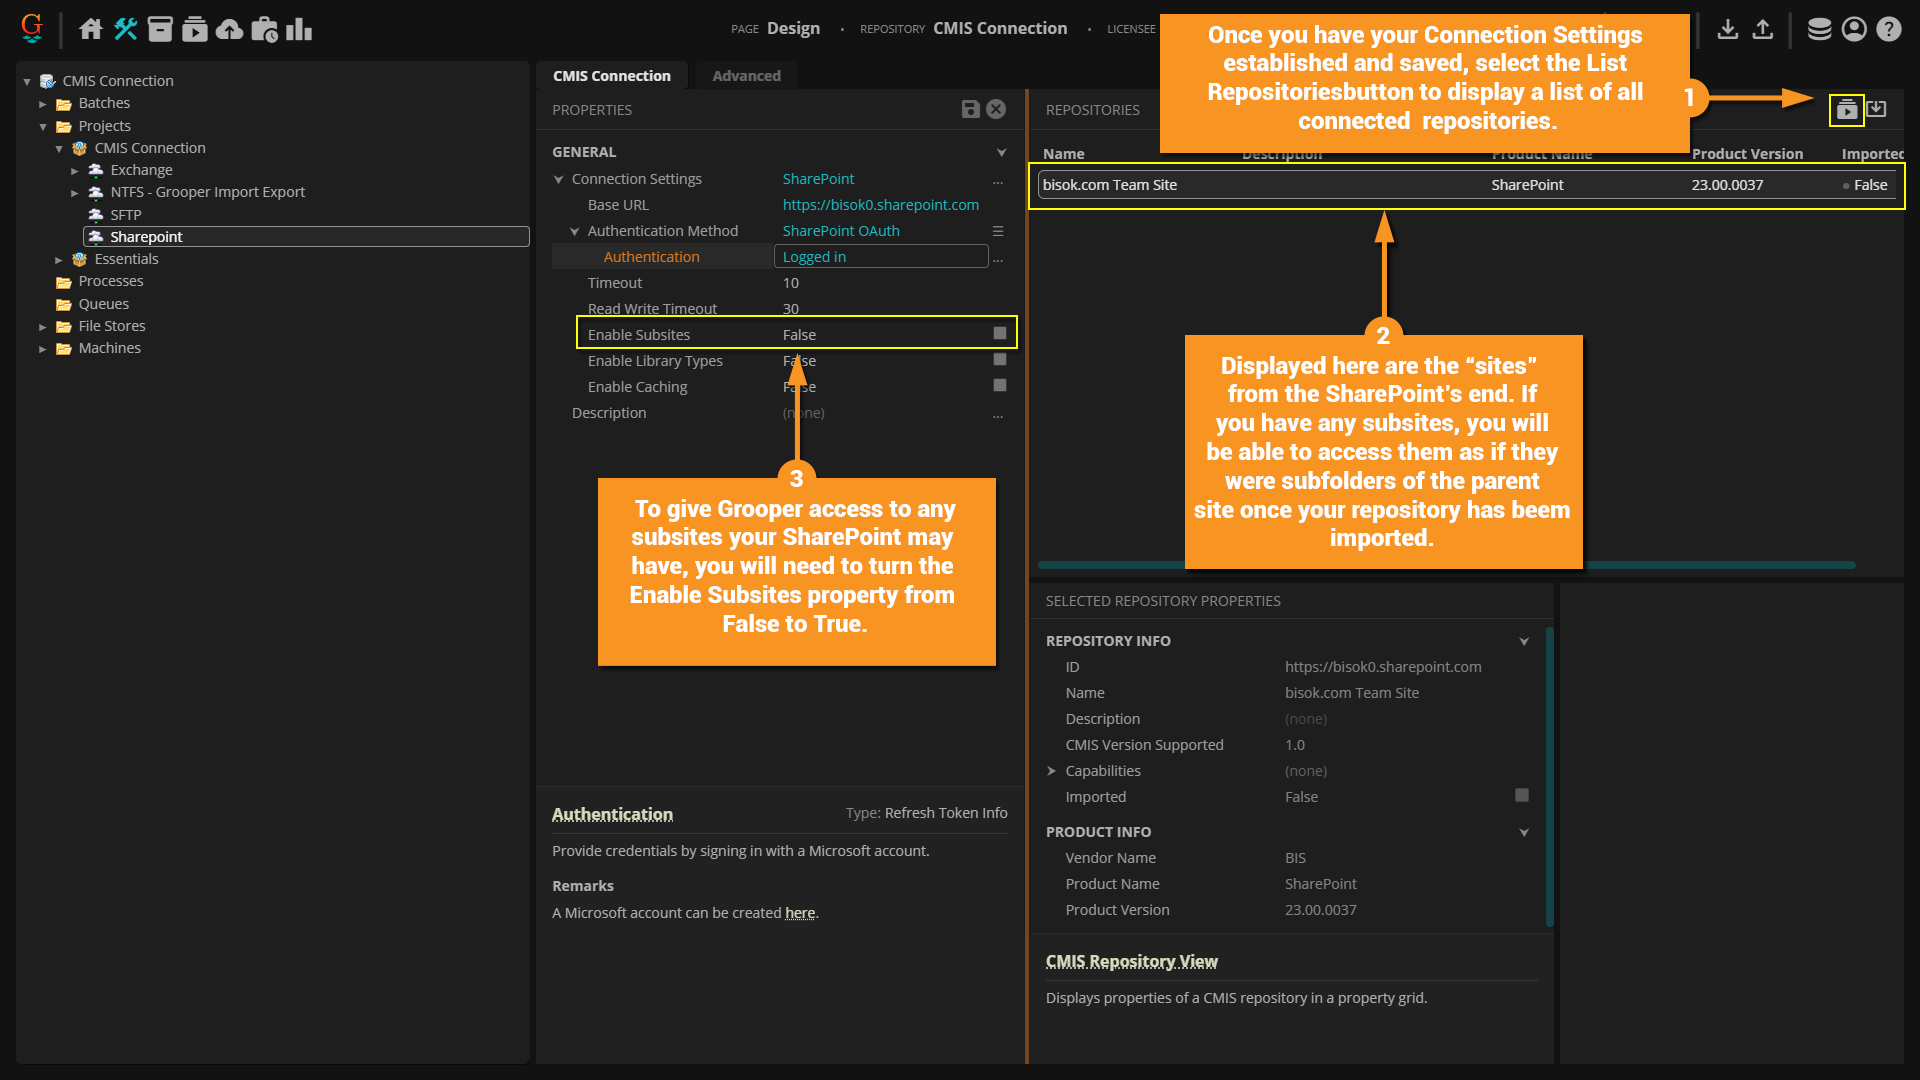Viewport: 1920px width, 1080px height.
Task: Open the user account icon
Action: pyautogui.click(x=1854, y=29)
